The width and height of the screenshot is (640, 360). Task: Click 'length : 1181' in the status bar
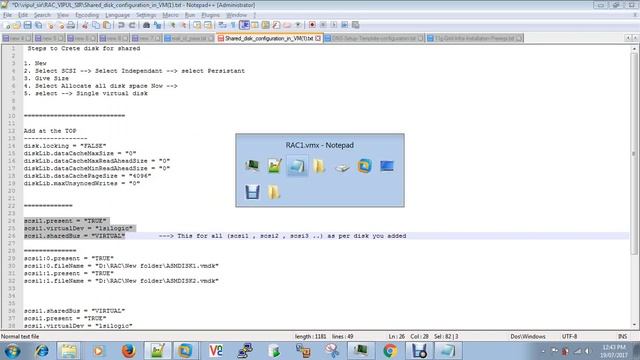310,337
